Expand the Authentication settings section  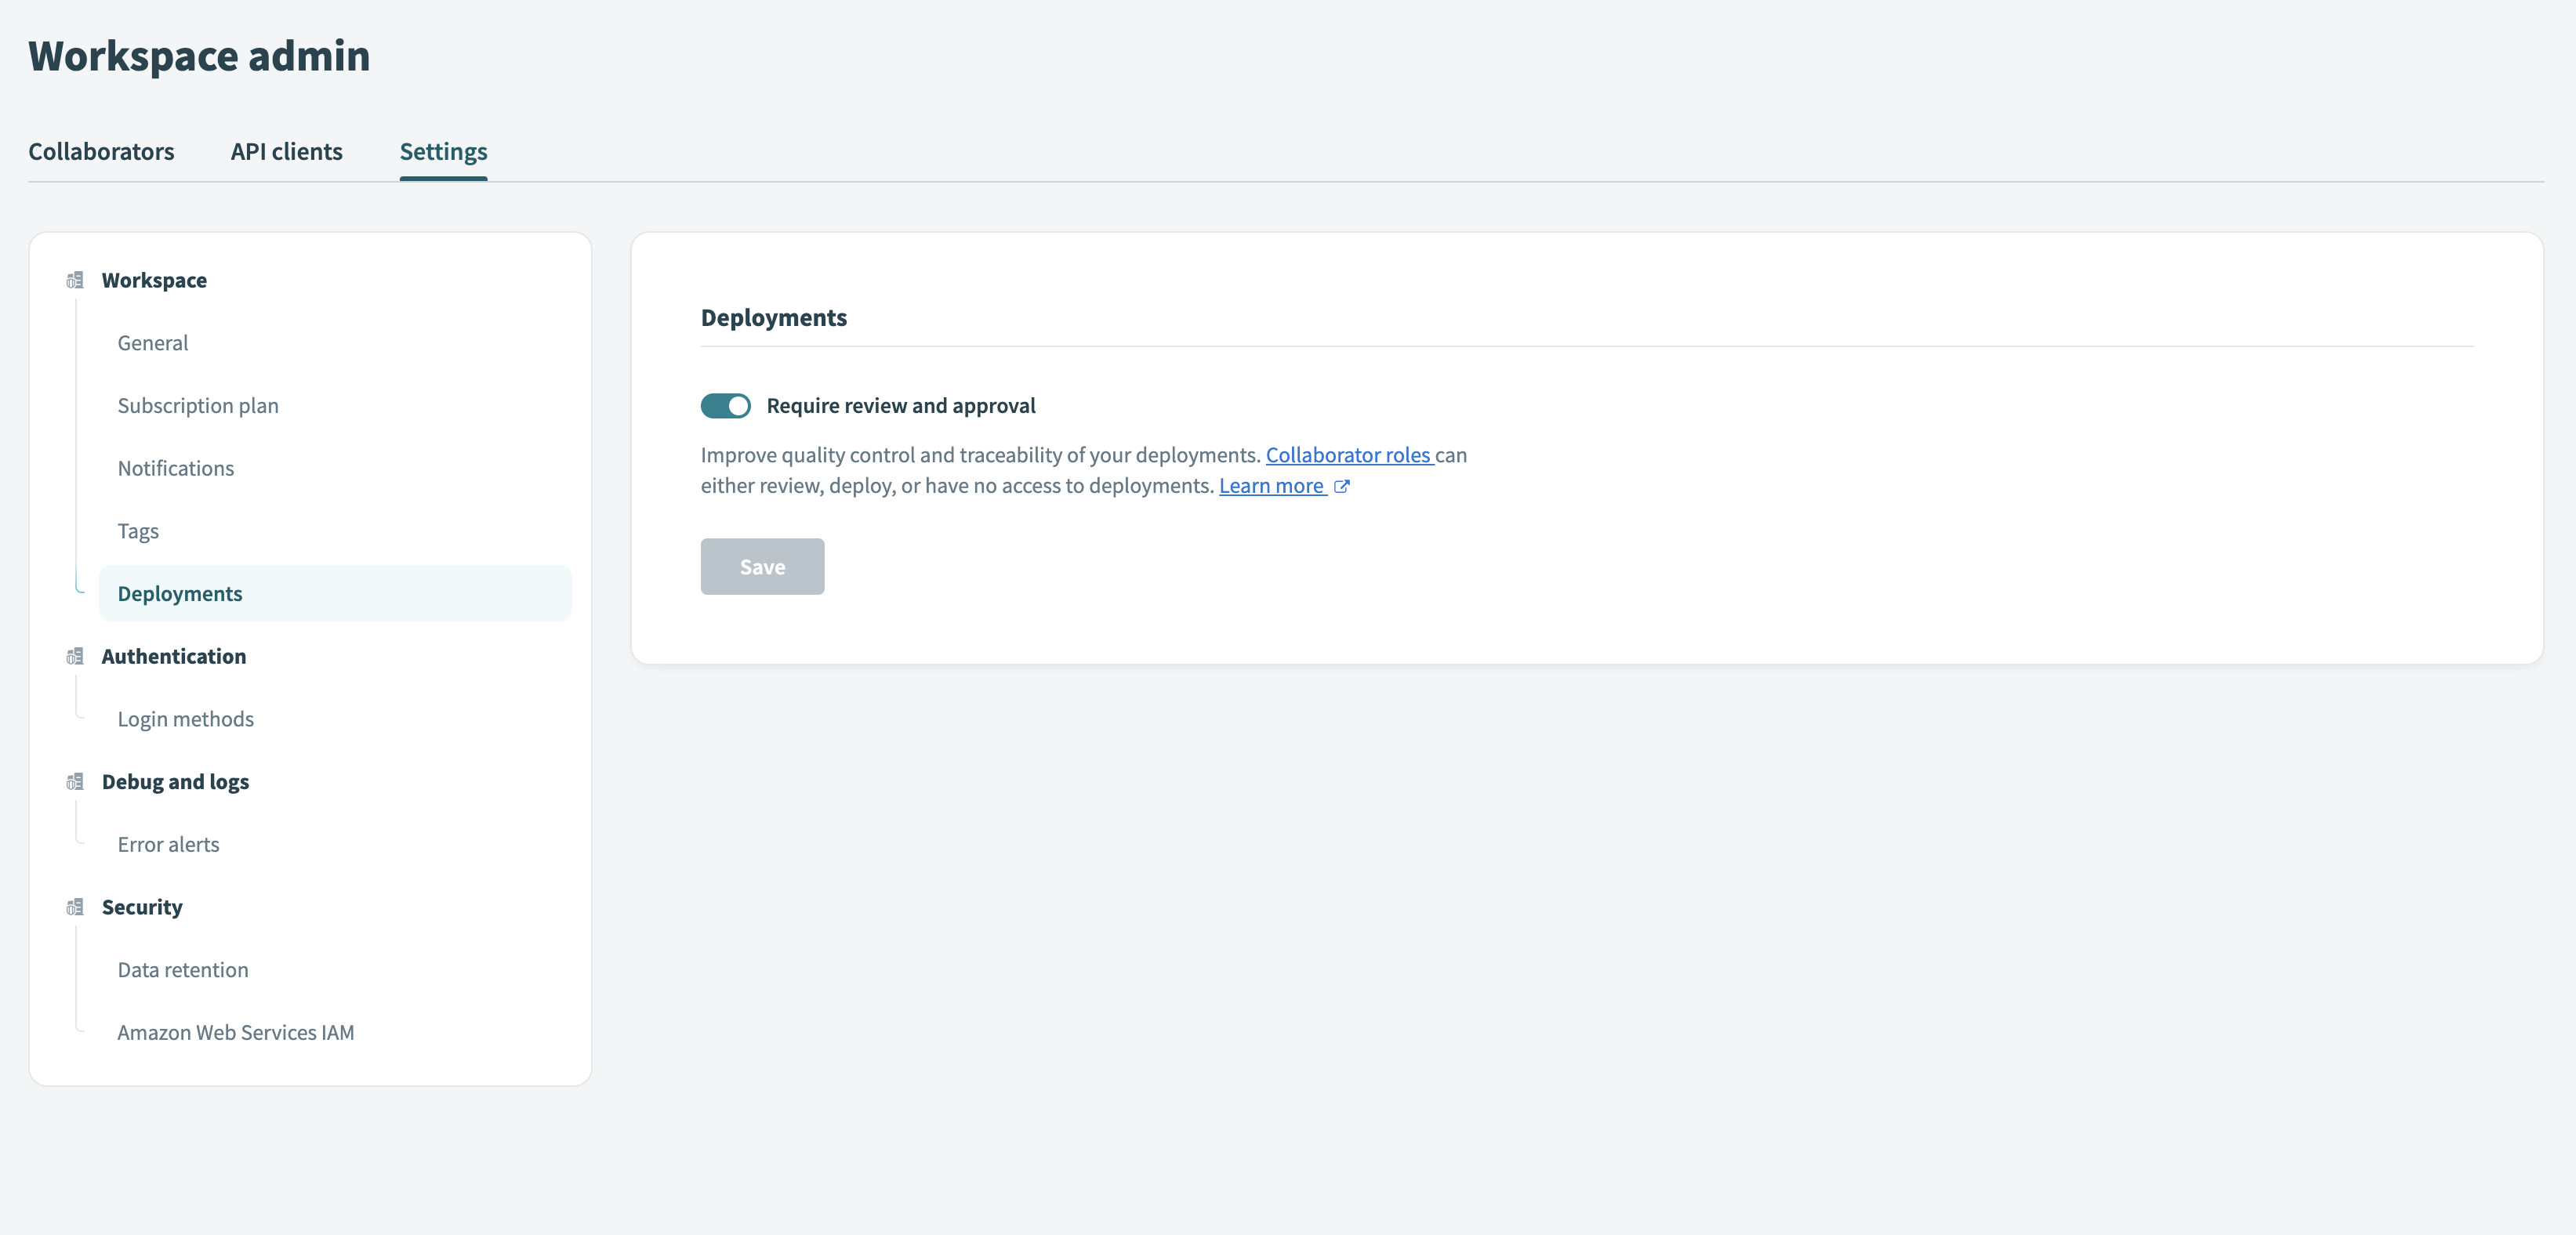coord(174,655)
